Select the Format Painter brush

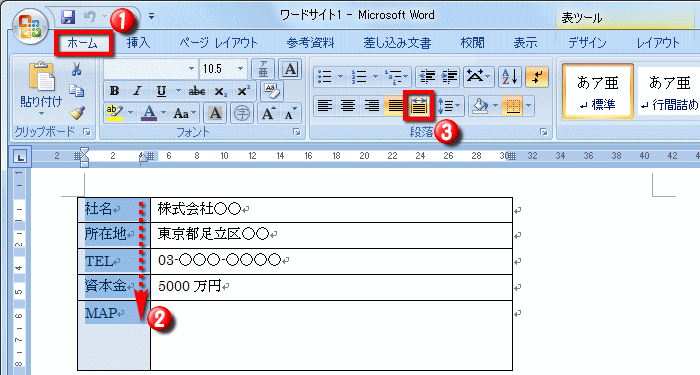click(77, 112)
